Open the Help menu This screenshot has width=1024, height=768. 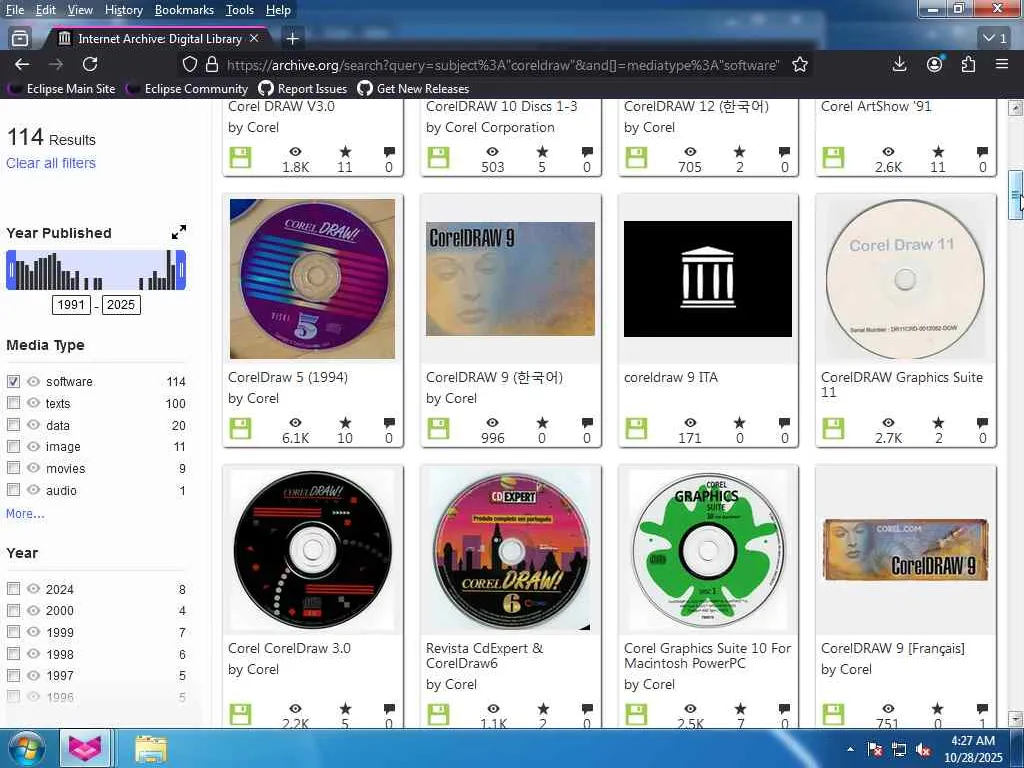278,10
